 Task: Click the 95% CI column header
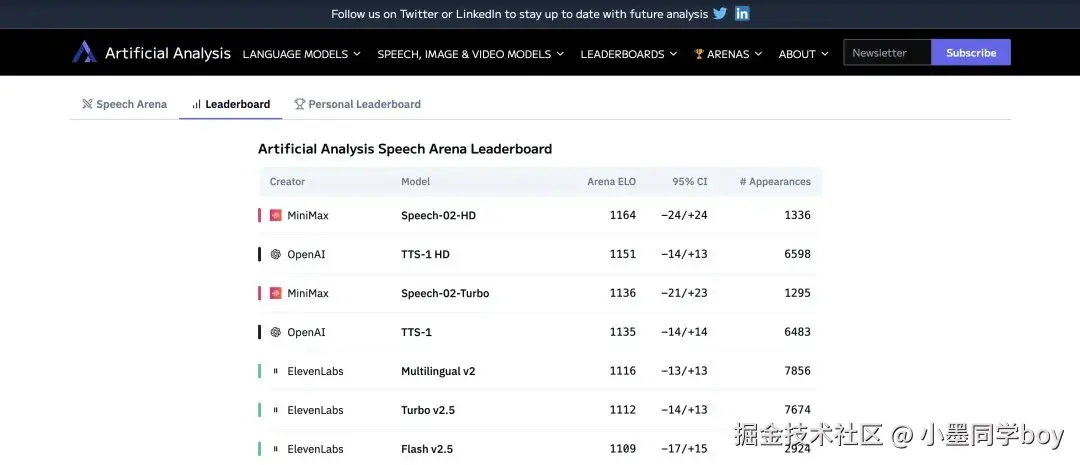[689, 182]
